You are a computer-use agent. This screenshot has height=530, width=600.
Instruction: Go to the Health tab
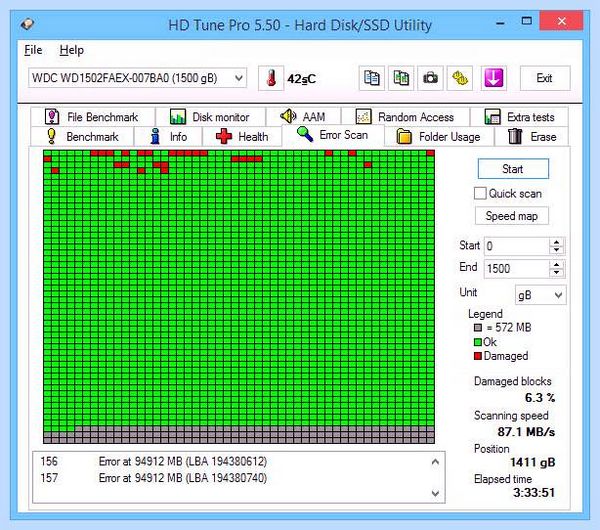point(242,137)
